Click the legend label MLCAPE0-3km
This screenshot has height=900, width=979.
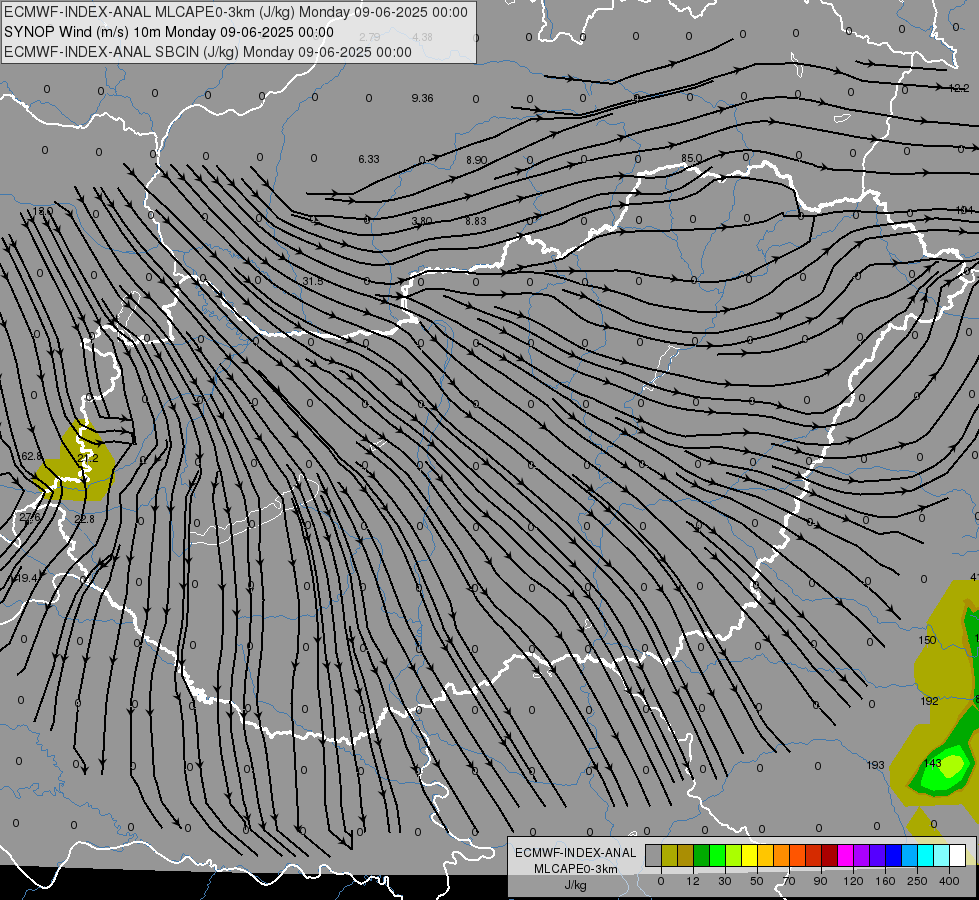pos(576,869)
